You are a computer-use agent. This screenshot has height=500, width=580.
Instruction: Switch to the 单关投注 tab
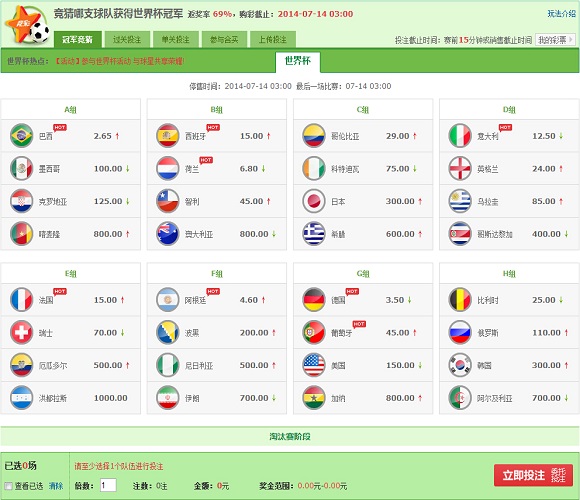[176, 40]
